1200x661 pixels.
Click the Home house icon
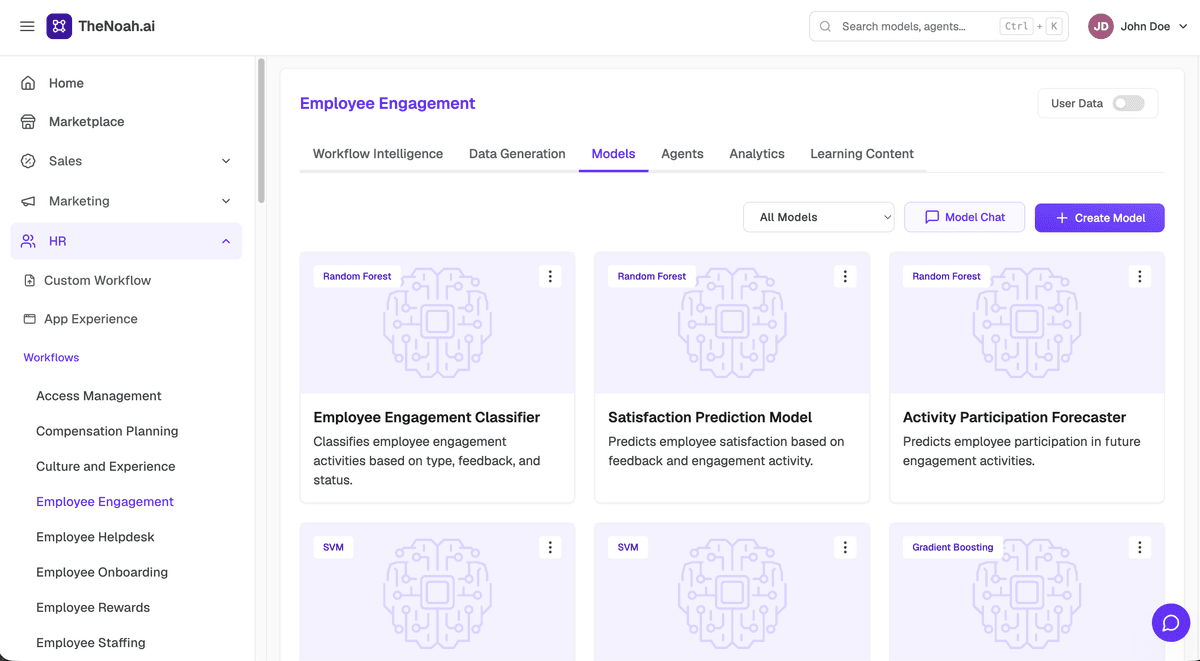pyautogui.click(x=29, y=83)
